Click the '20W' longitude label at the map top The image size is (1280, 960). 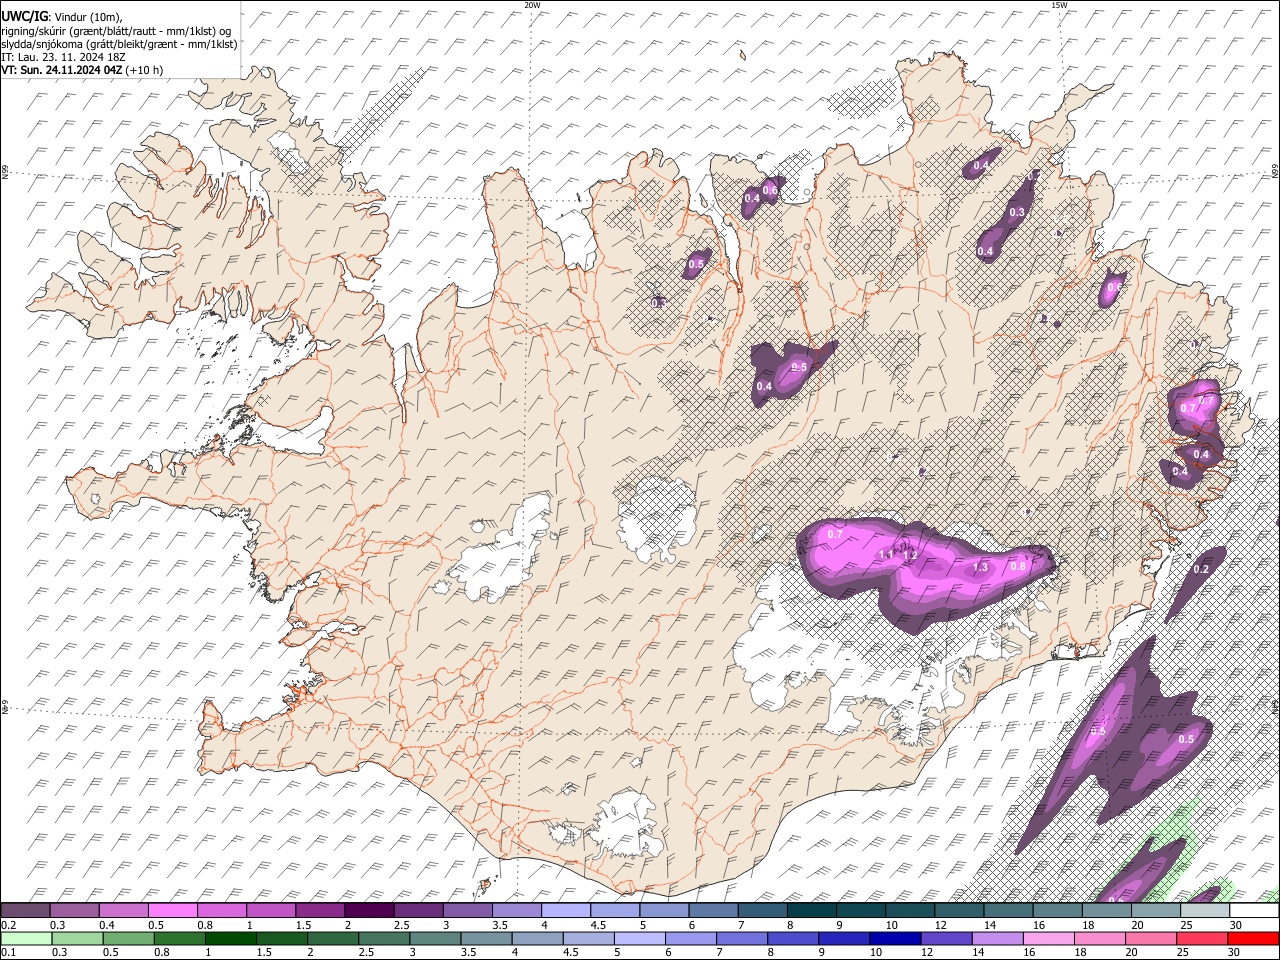532,5
